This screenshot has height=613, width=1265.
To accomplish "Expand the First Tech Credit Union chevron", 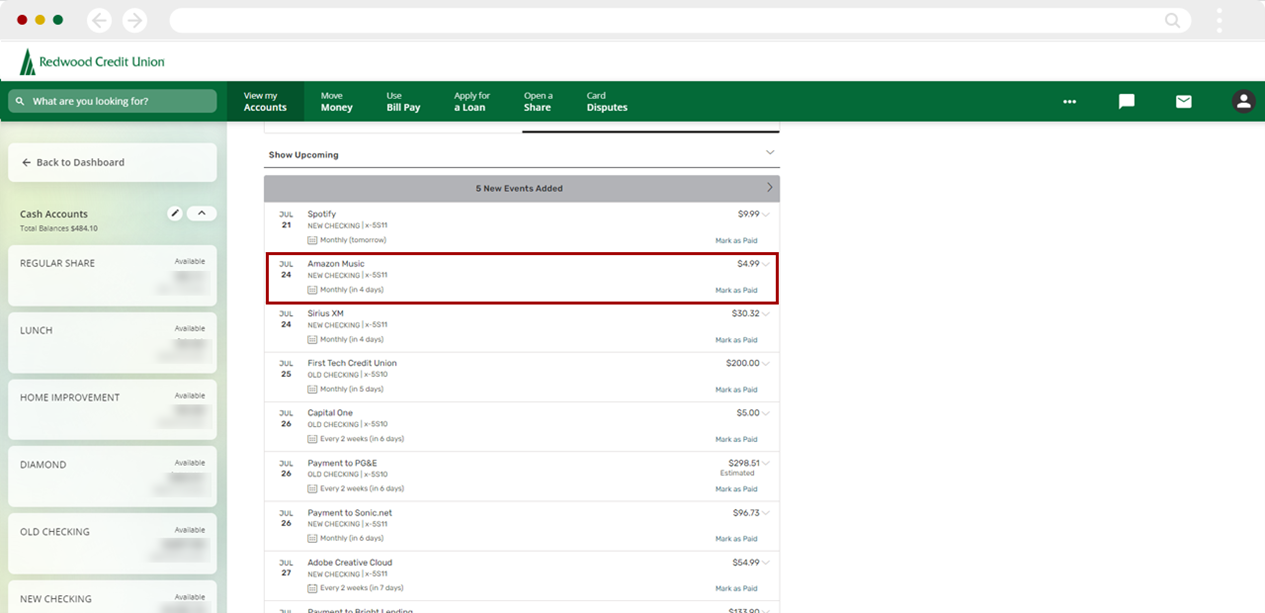I will coord(767,363).
